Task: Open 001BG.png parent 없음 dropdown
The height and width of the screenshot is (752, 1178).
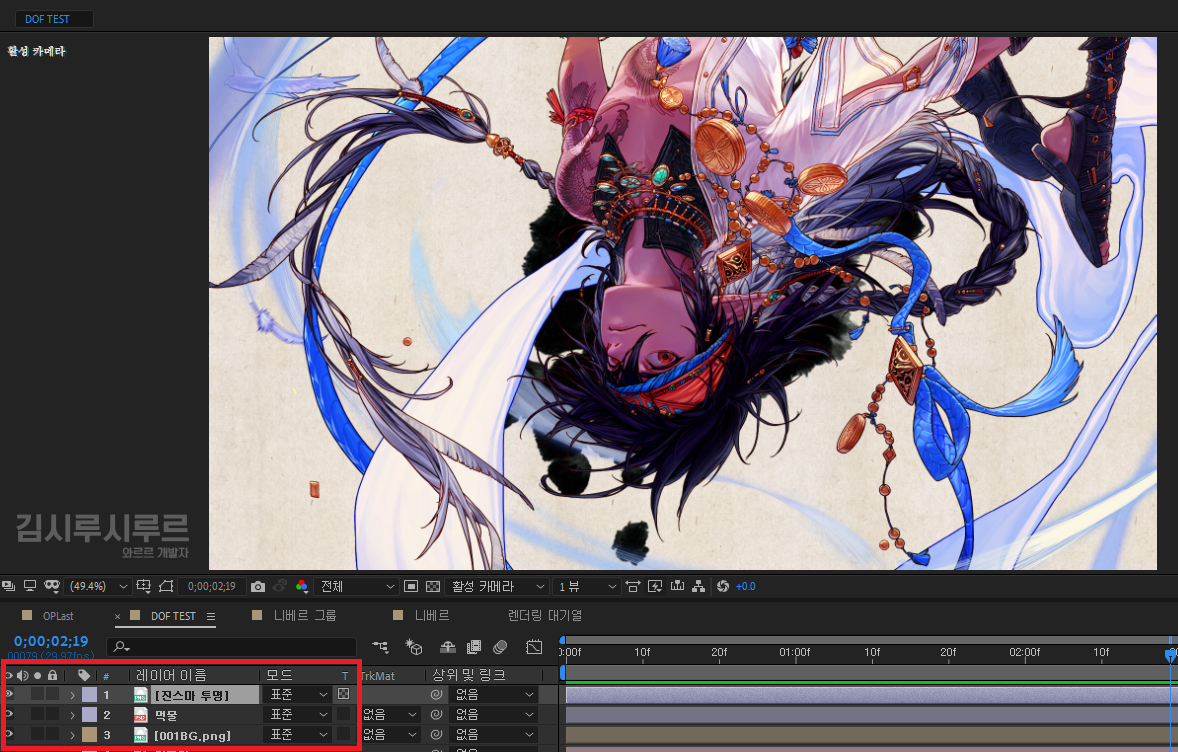Action: pyautogui.click(x=494, y=735)
